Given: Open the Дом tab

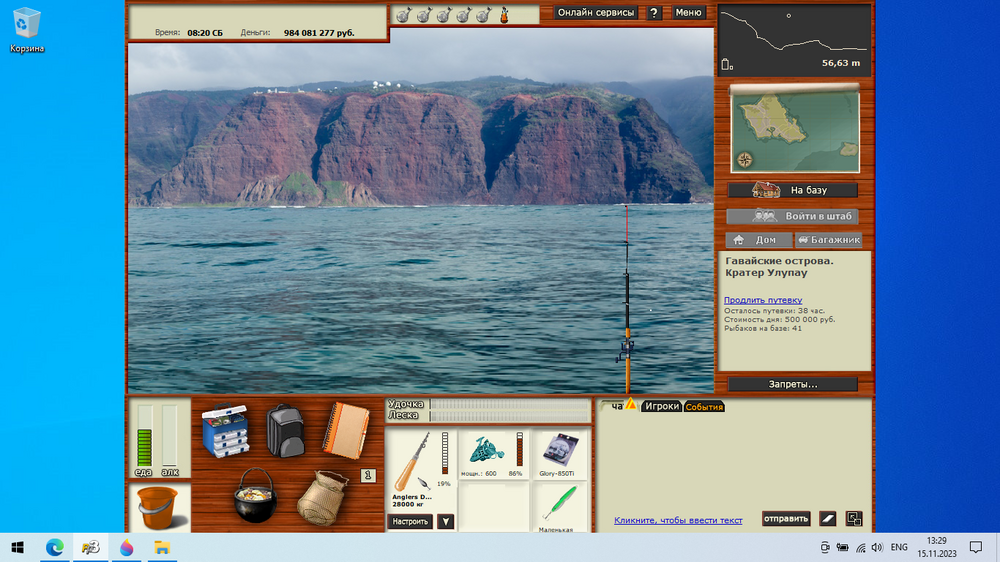Looking at the screenshot, I should click(759, 240).
